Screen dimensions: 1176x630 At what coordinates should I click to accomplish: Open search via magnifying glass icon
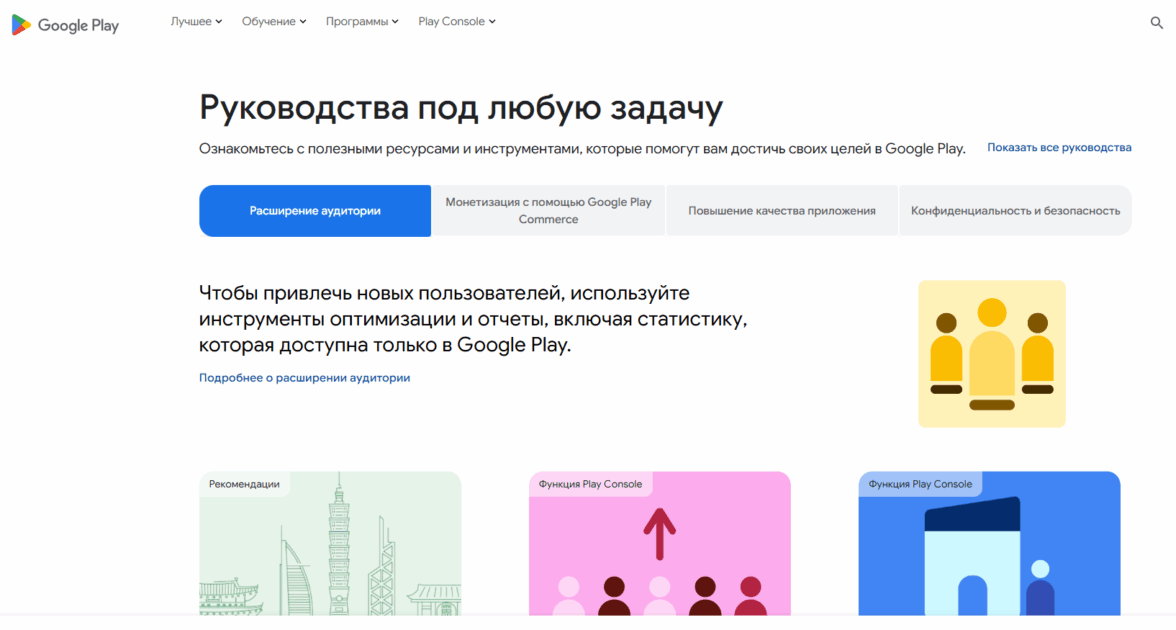pyautogui.click(x=1157, y=22)
